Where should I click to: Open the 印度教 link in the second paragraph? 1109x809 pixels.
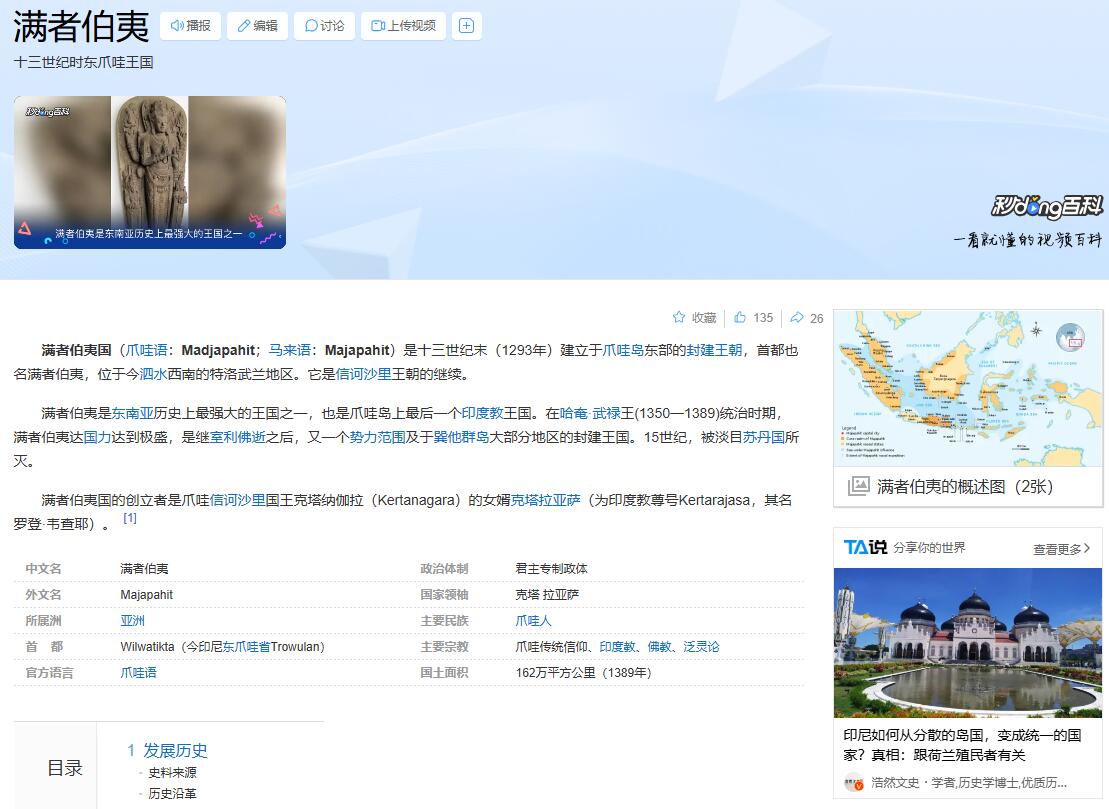pos(482,413)
